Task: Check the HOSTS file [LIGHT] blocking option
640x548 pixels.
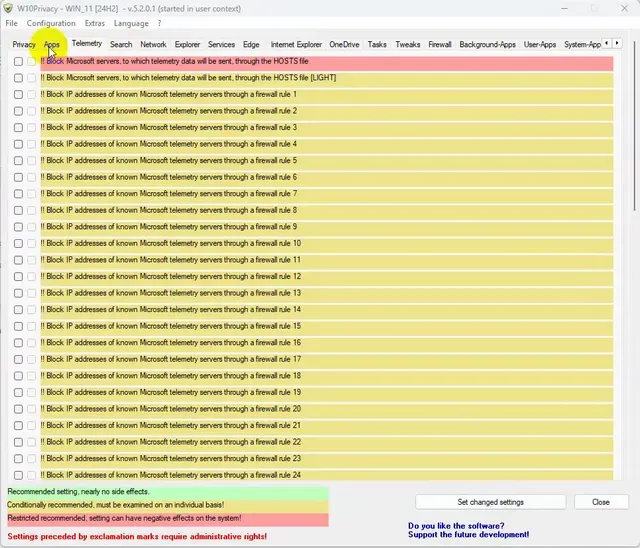Action: coord(18,78)
